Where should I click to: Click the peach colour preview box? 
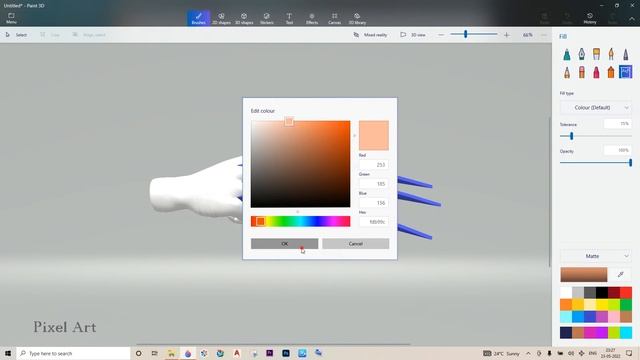coord(373,135)
